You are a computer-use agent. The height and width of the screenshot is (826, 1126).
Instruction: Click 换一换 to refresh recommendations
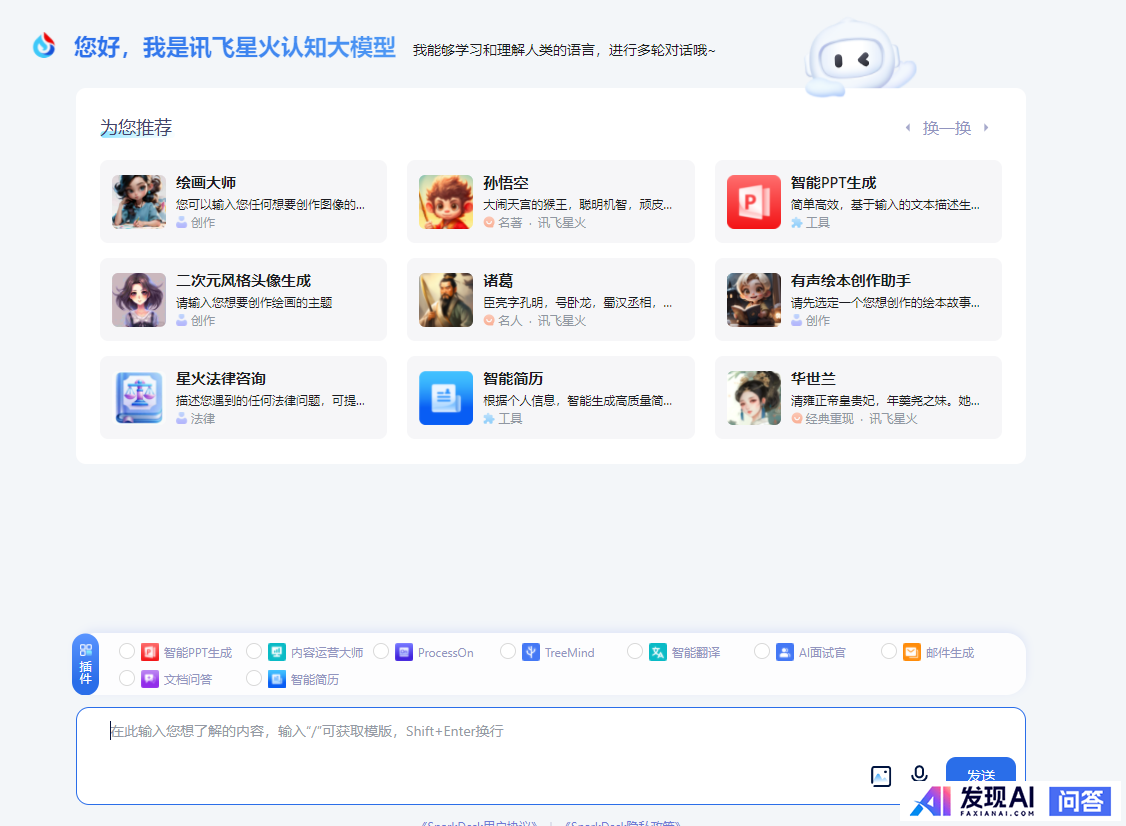pos(946,128)
